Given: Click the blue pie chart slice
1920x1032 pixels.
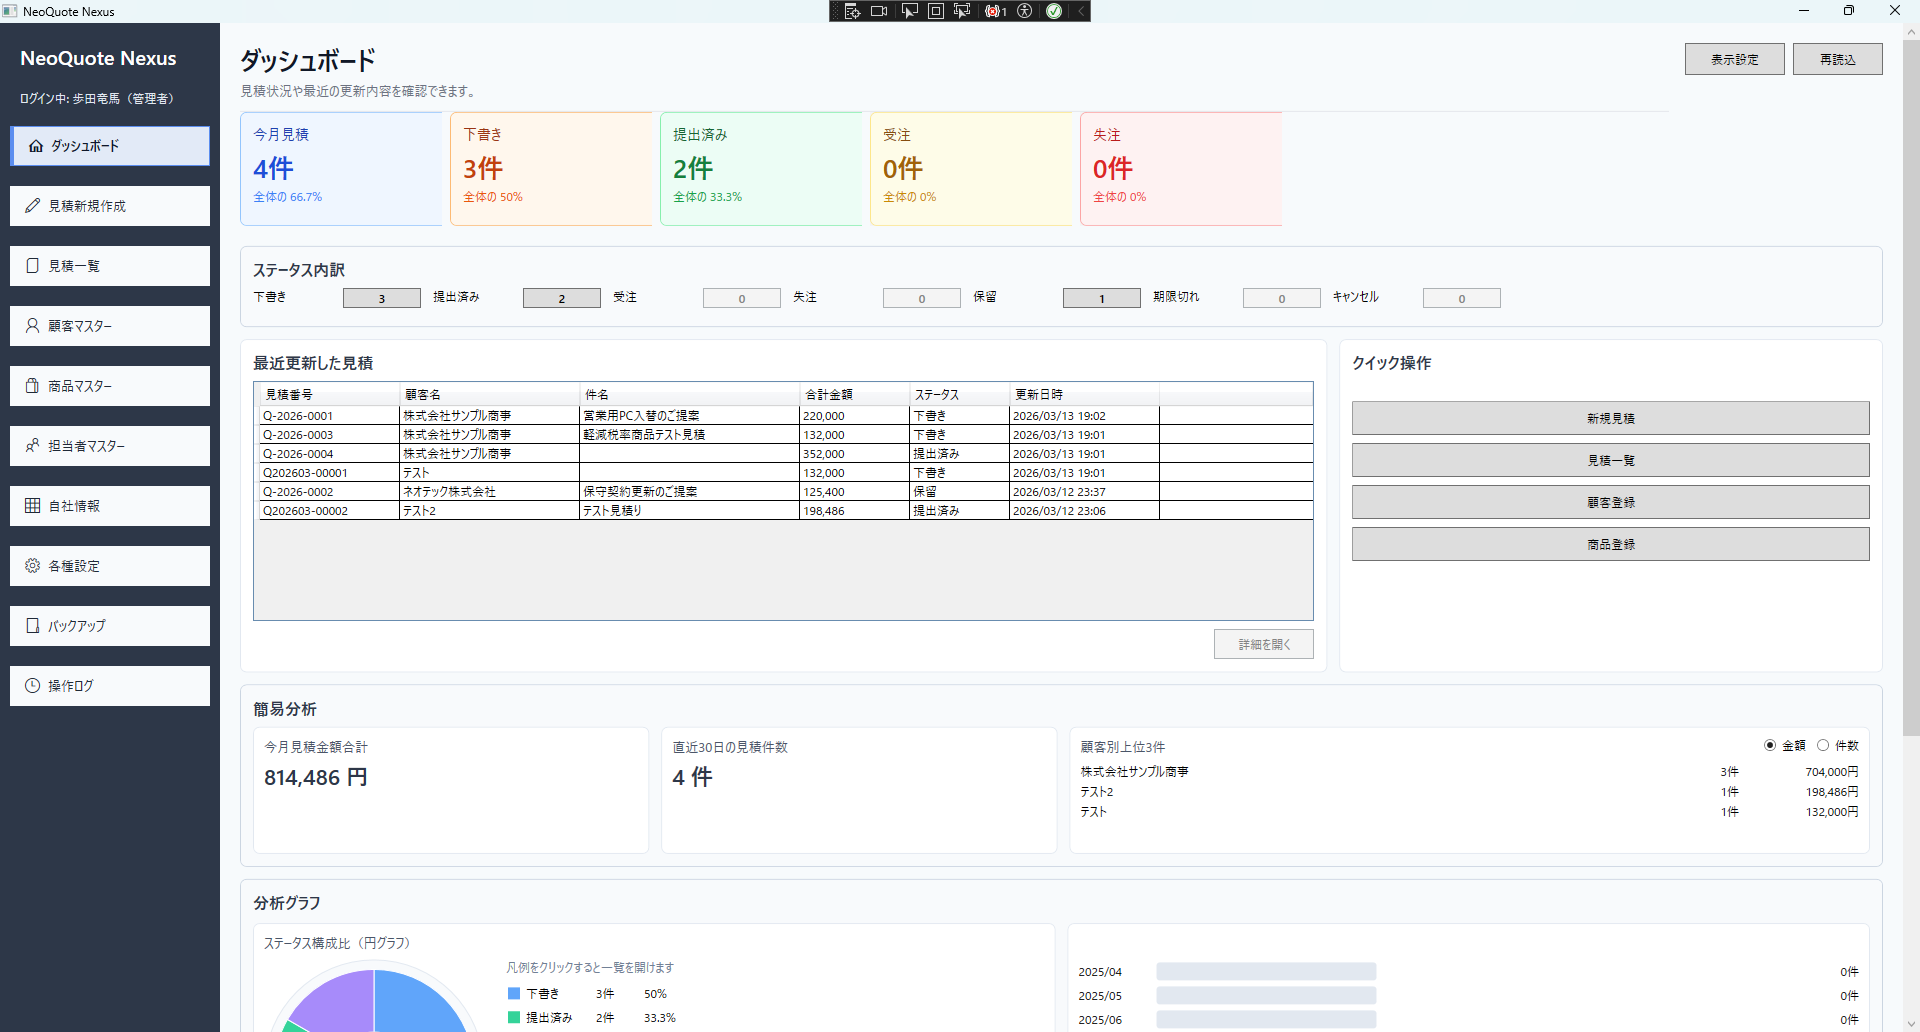Looking at the screenshot, I should point(415,1005).
